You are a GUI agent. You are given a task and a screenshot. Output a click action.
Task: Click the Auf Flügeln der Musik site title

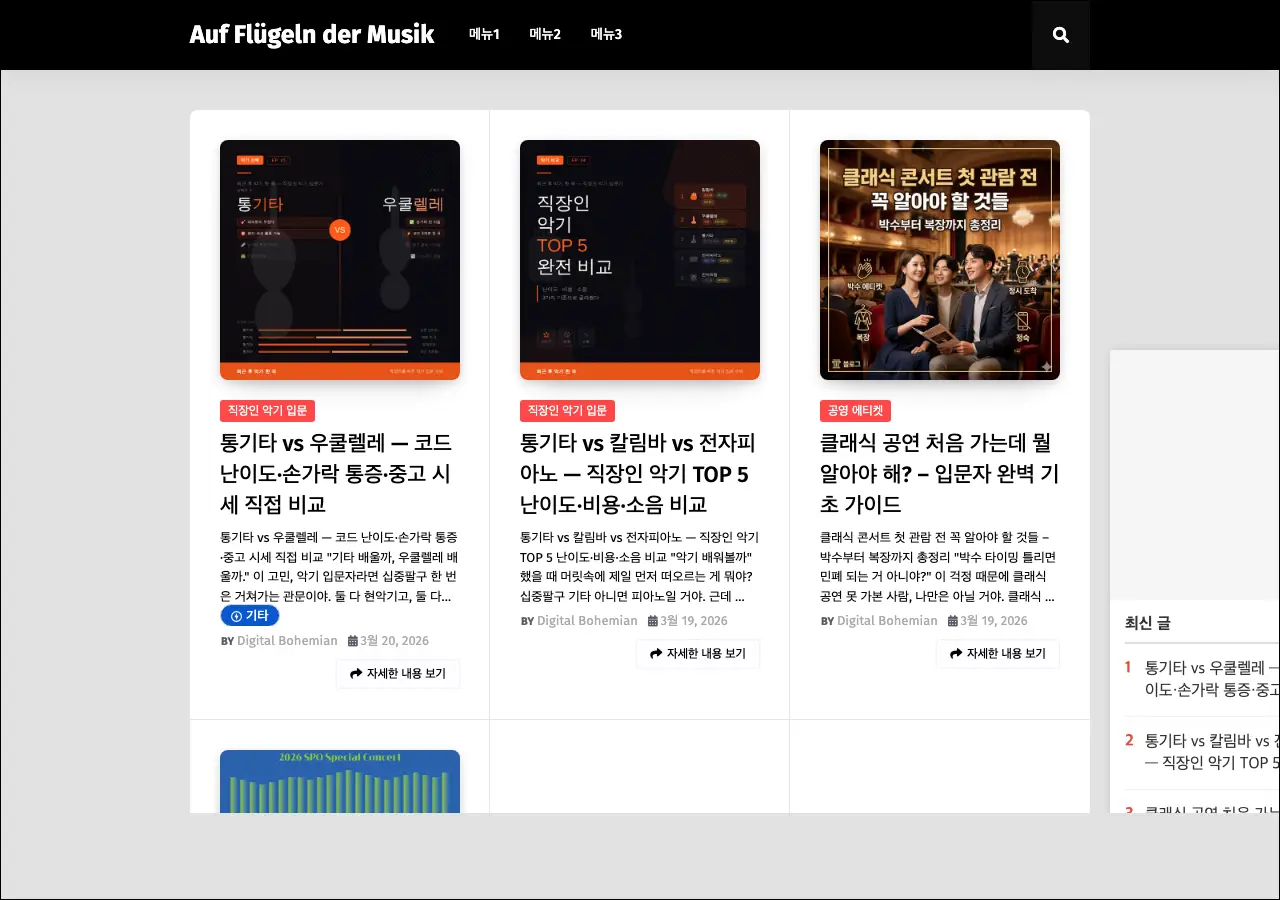312,35
